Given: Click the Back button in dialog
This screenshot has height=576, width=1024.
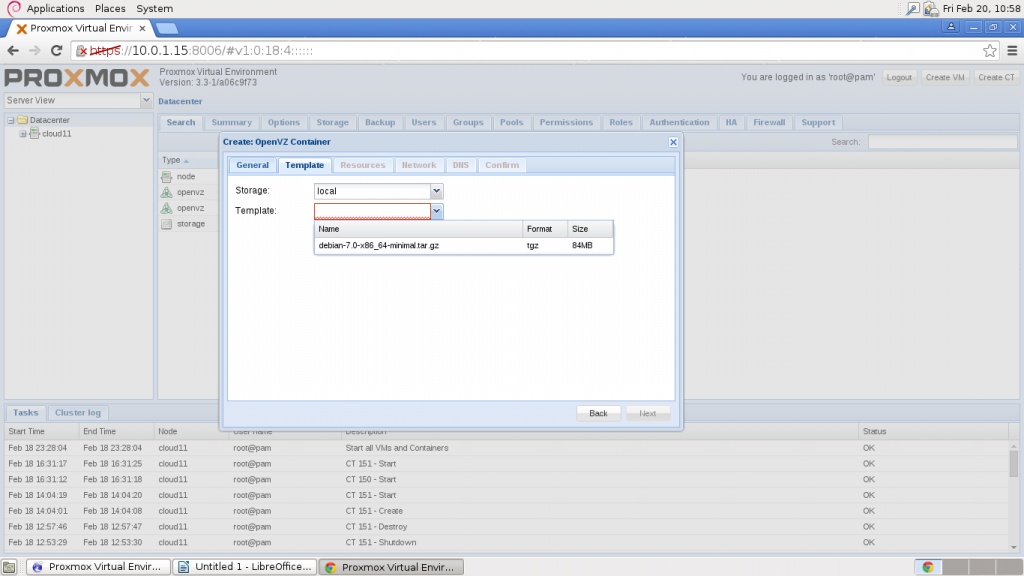Looking at the screenshot, I should click(598, 413).
